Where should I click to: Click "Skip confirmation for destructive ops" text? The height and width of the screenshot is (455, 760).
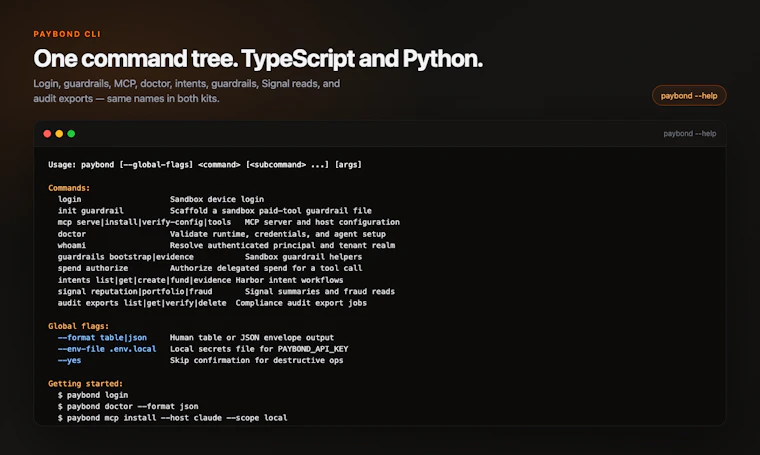[257, 361]
